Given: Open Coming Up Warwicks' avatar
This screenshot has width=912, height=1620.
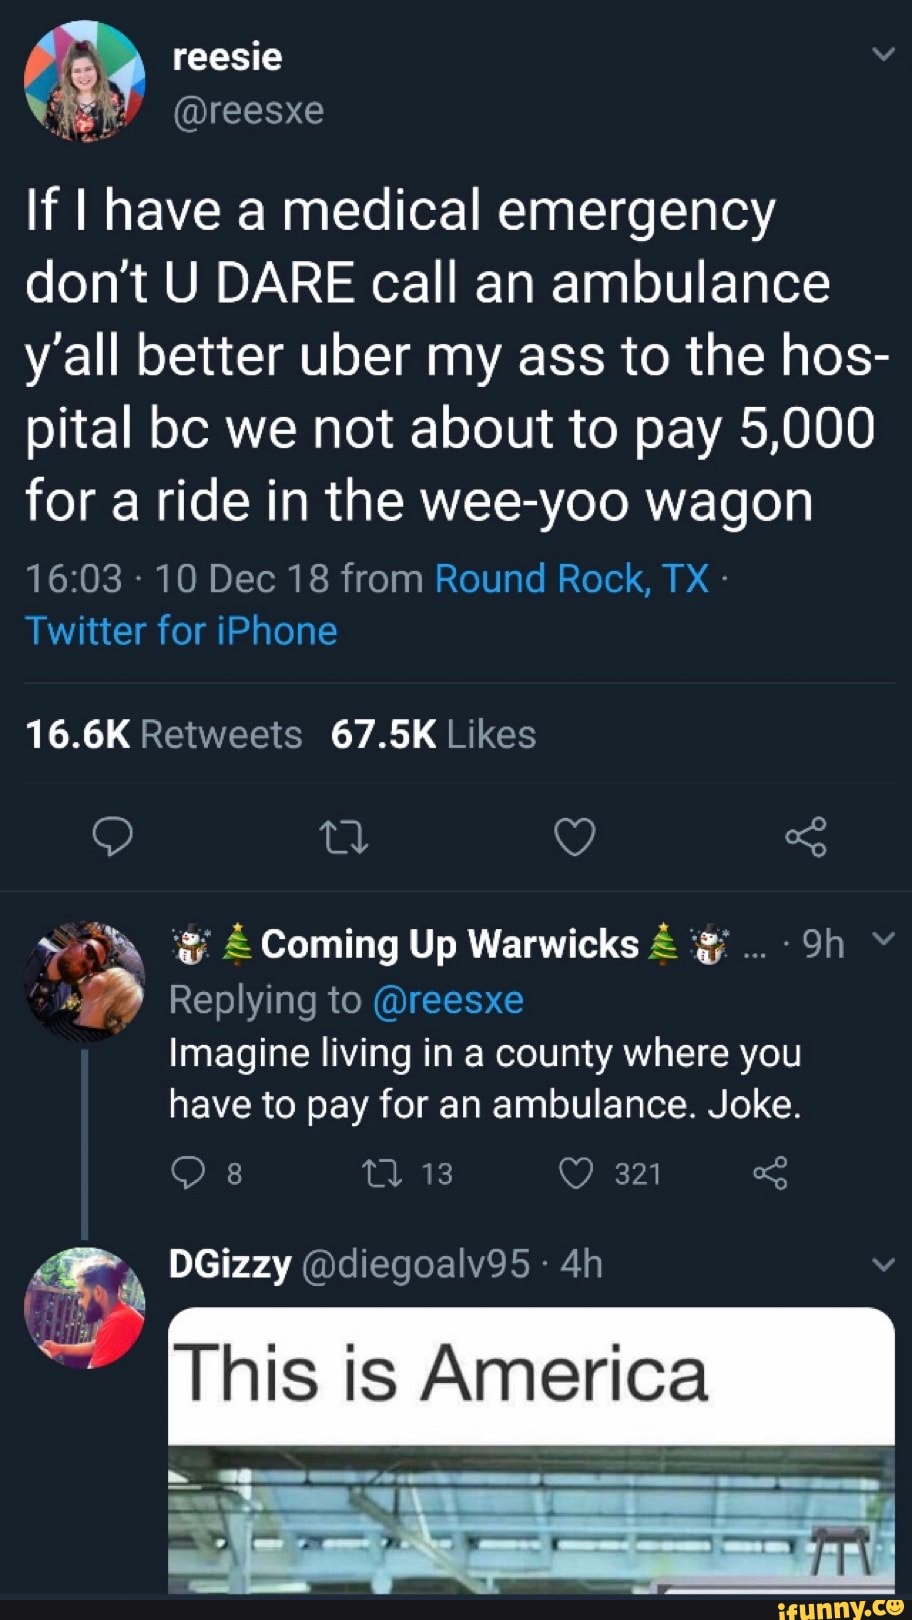Looking at the screenshot, I should 85,981.
